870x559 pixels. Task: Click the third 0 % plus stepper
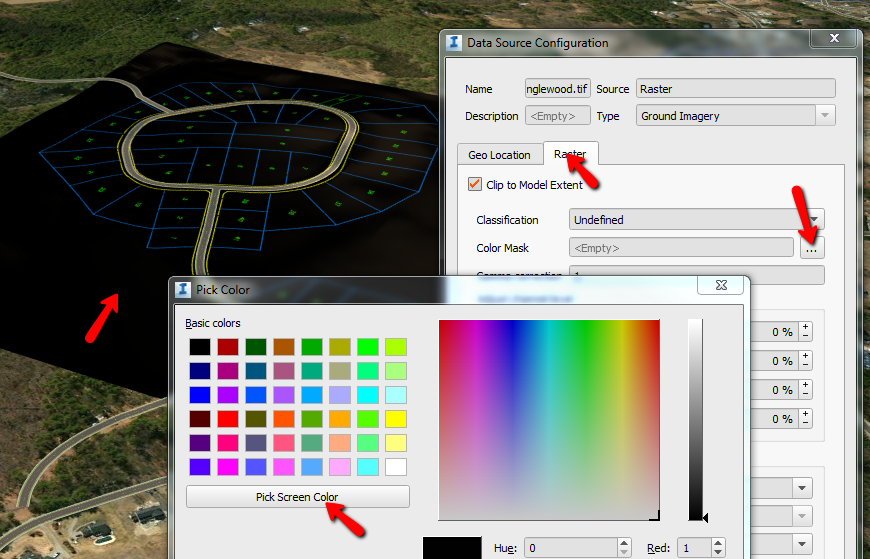click(x=806, y=385)
